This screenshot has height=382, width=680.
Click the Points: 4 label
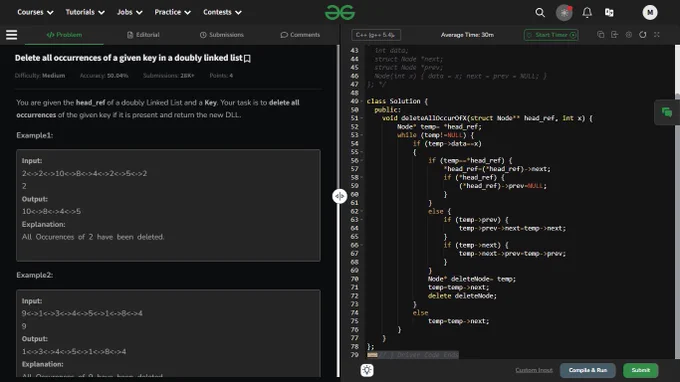[221, 75]
